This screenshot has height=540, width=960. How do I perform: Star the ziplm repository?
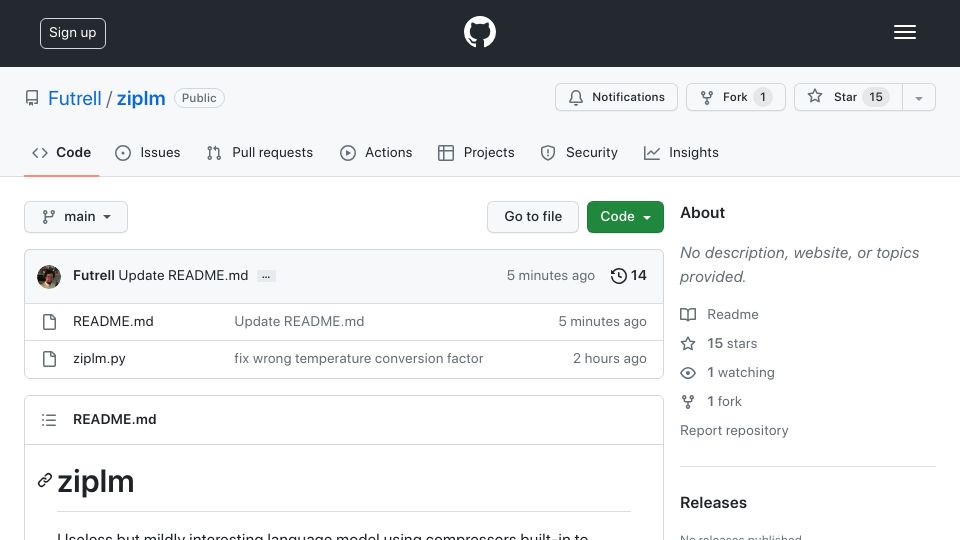pos(849,97)
